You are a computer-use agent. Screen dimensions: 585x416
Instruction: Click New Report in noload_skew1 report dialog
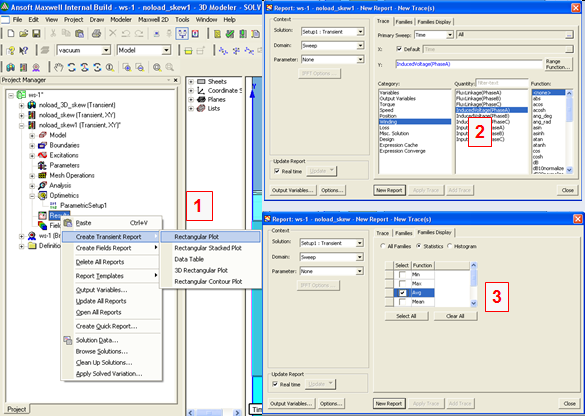tap(389, 190)
